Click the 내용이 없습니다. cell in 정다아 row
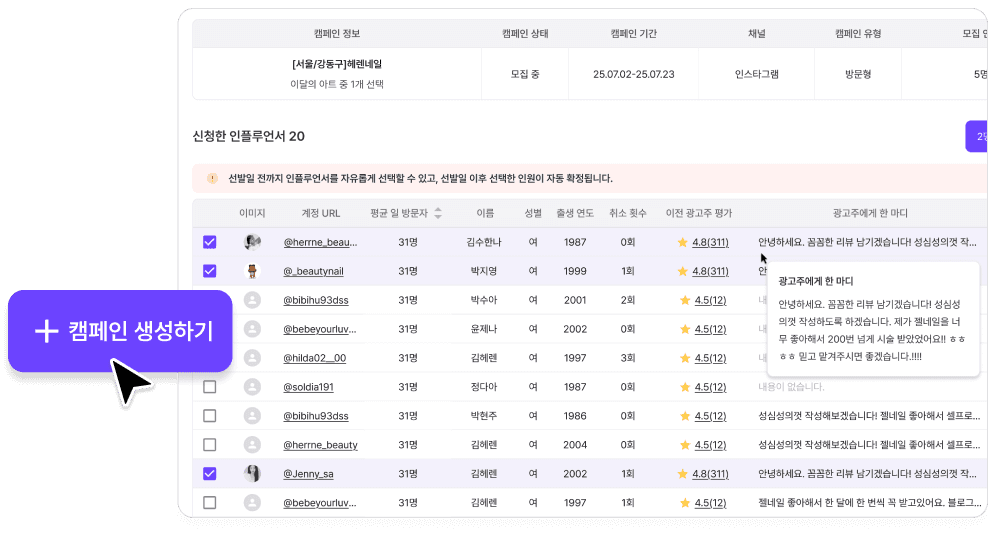Screen dimensions: 1004x542 (791, 387)
